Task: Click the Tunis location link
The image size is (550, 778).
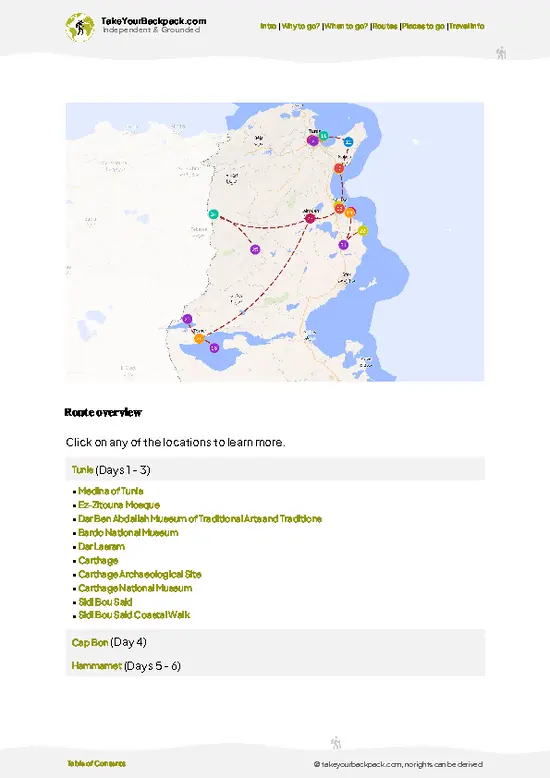Action: [82, 469]
